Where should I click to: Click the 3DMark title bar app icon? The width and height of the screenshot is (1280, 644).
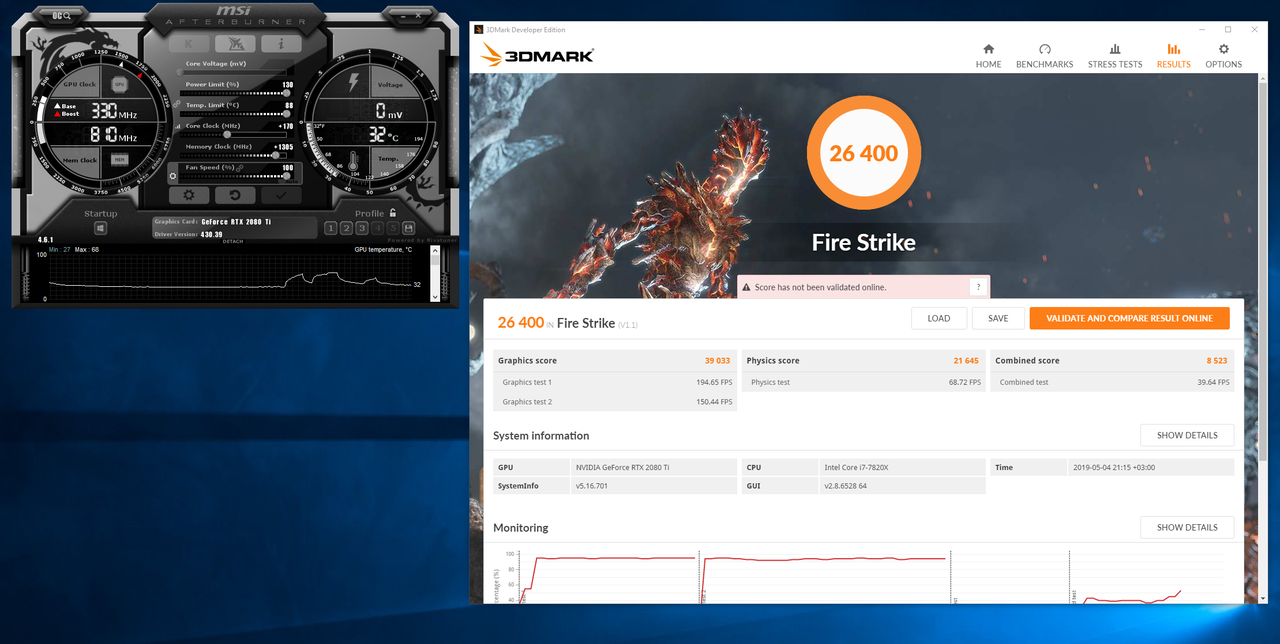coord(478,29)
